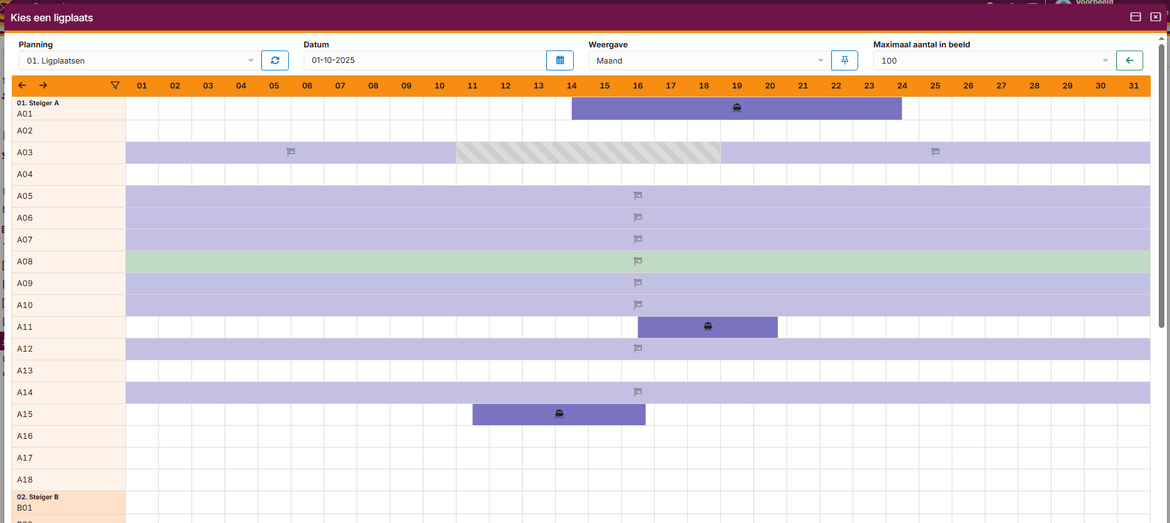Screen dimensions: 1170x523
Task: Open the filter funnel in header
Action: click(x=115, y=86)
